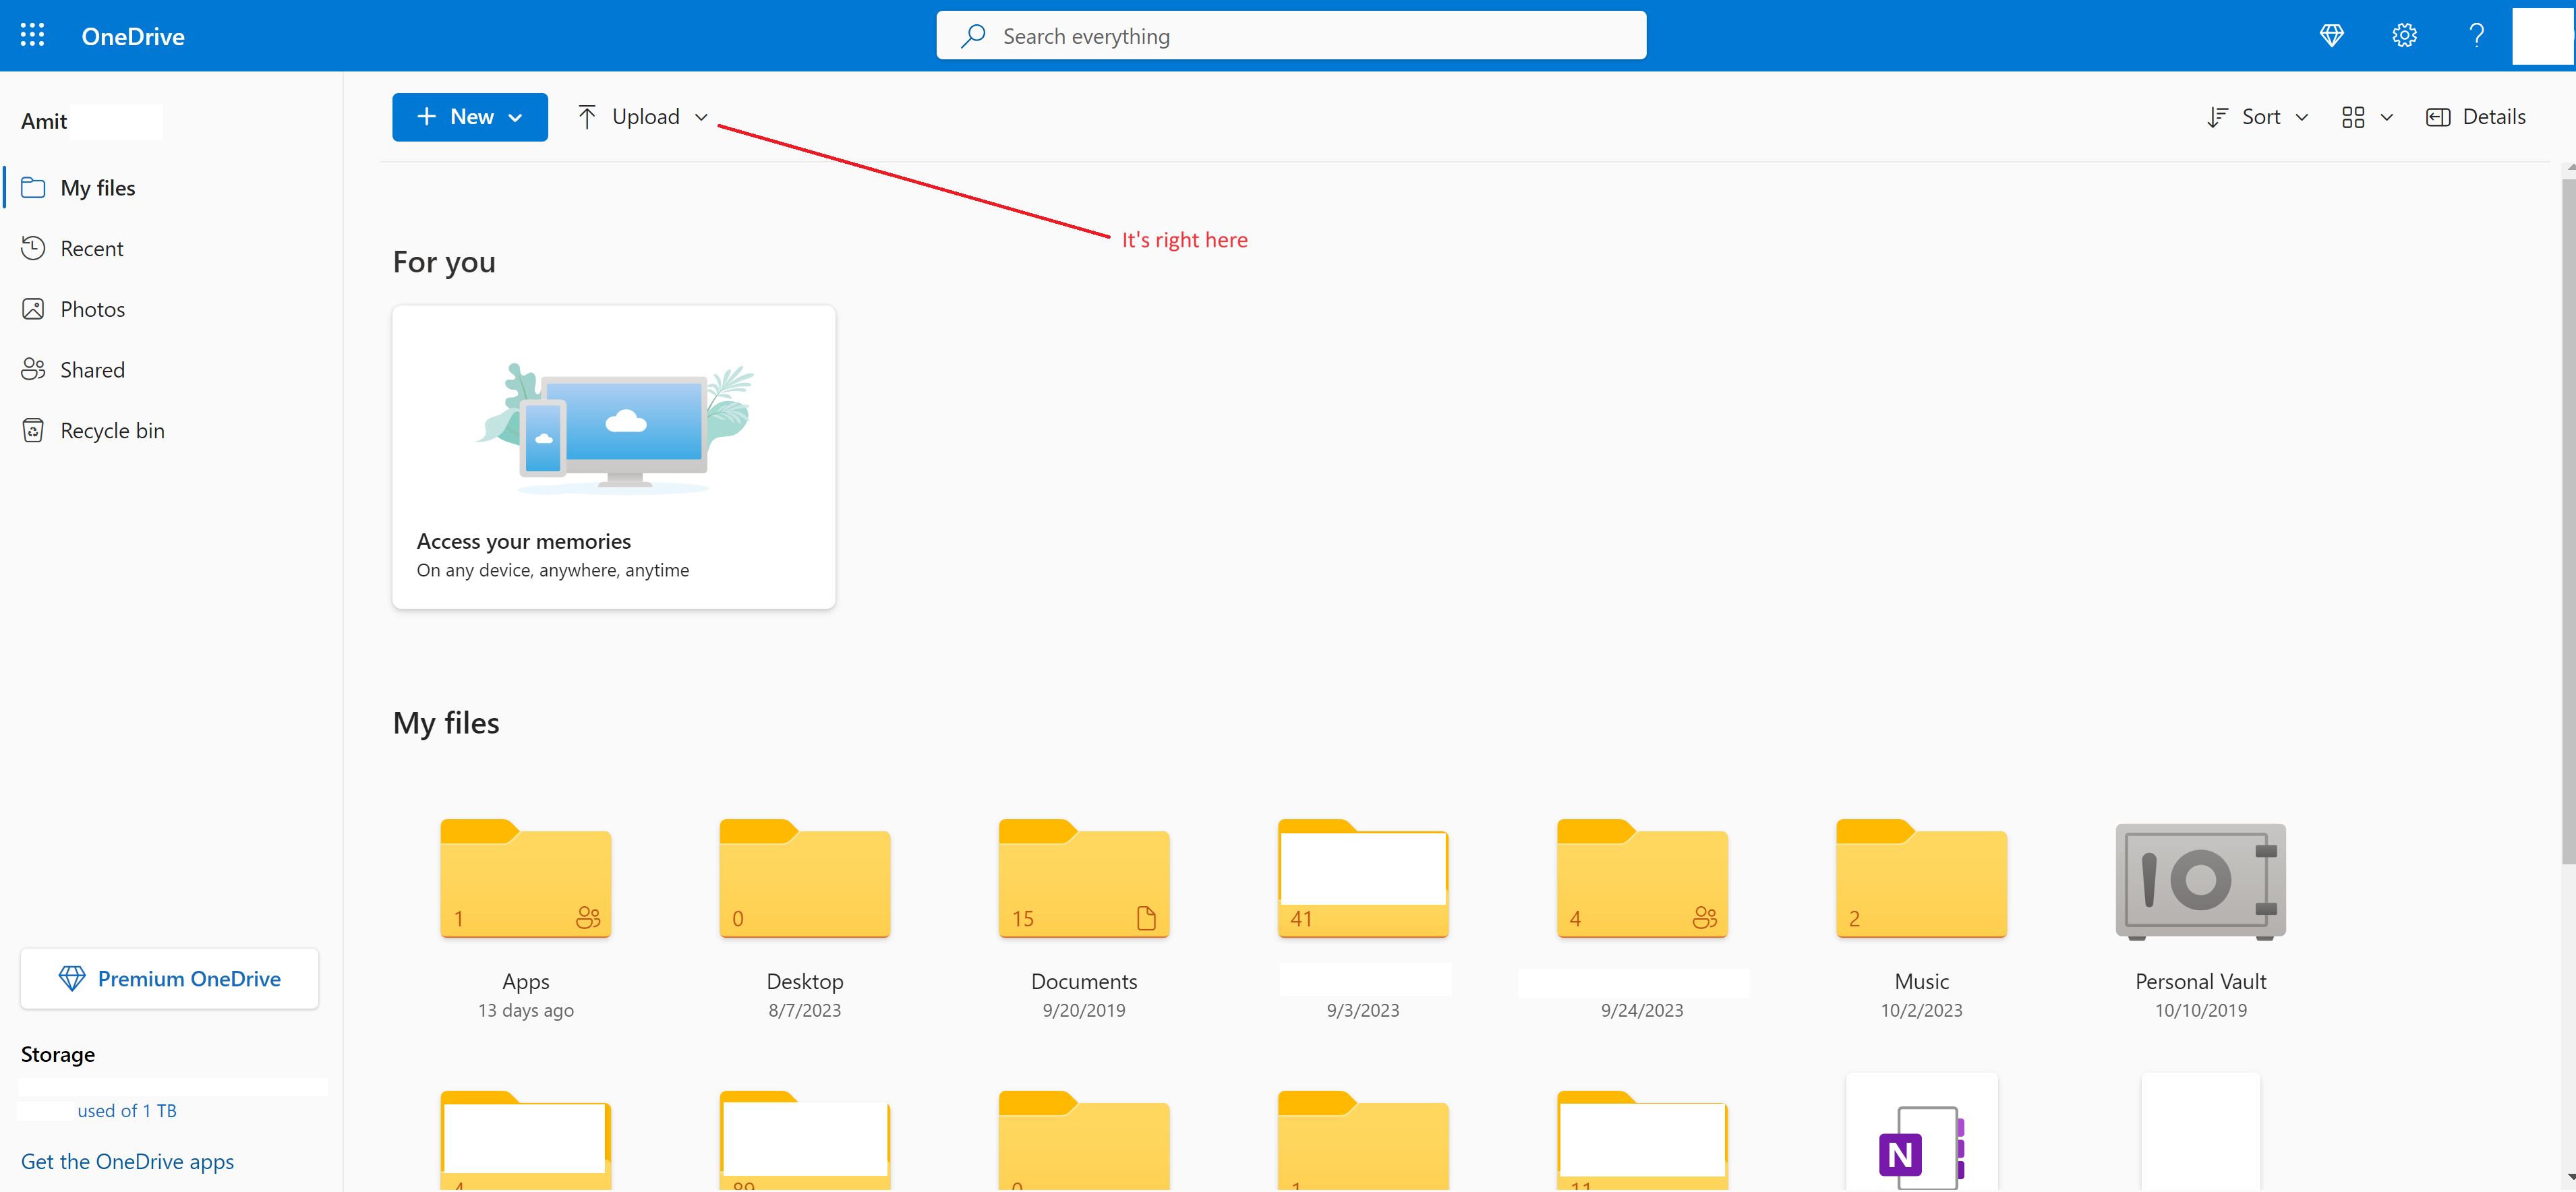
Task: Click the Details button label
Action: pos(2493,117)
